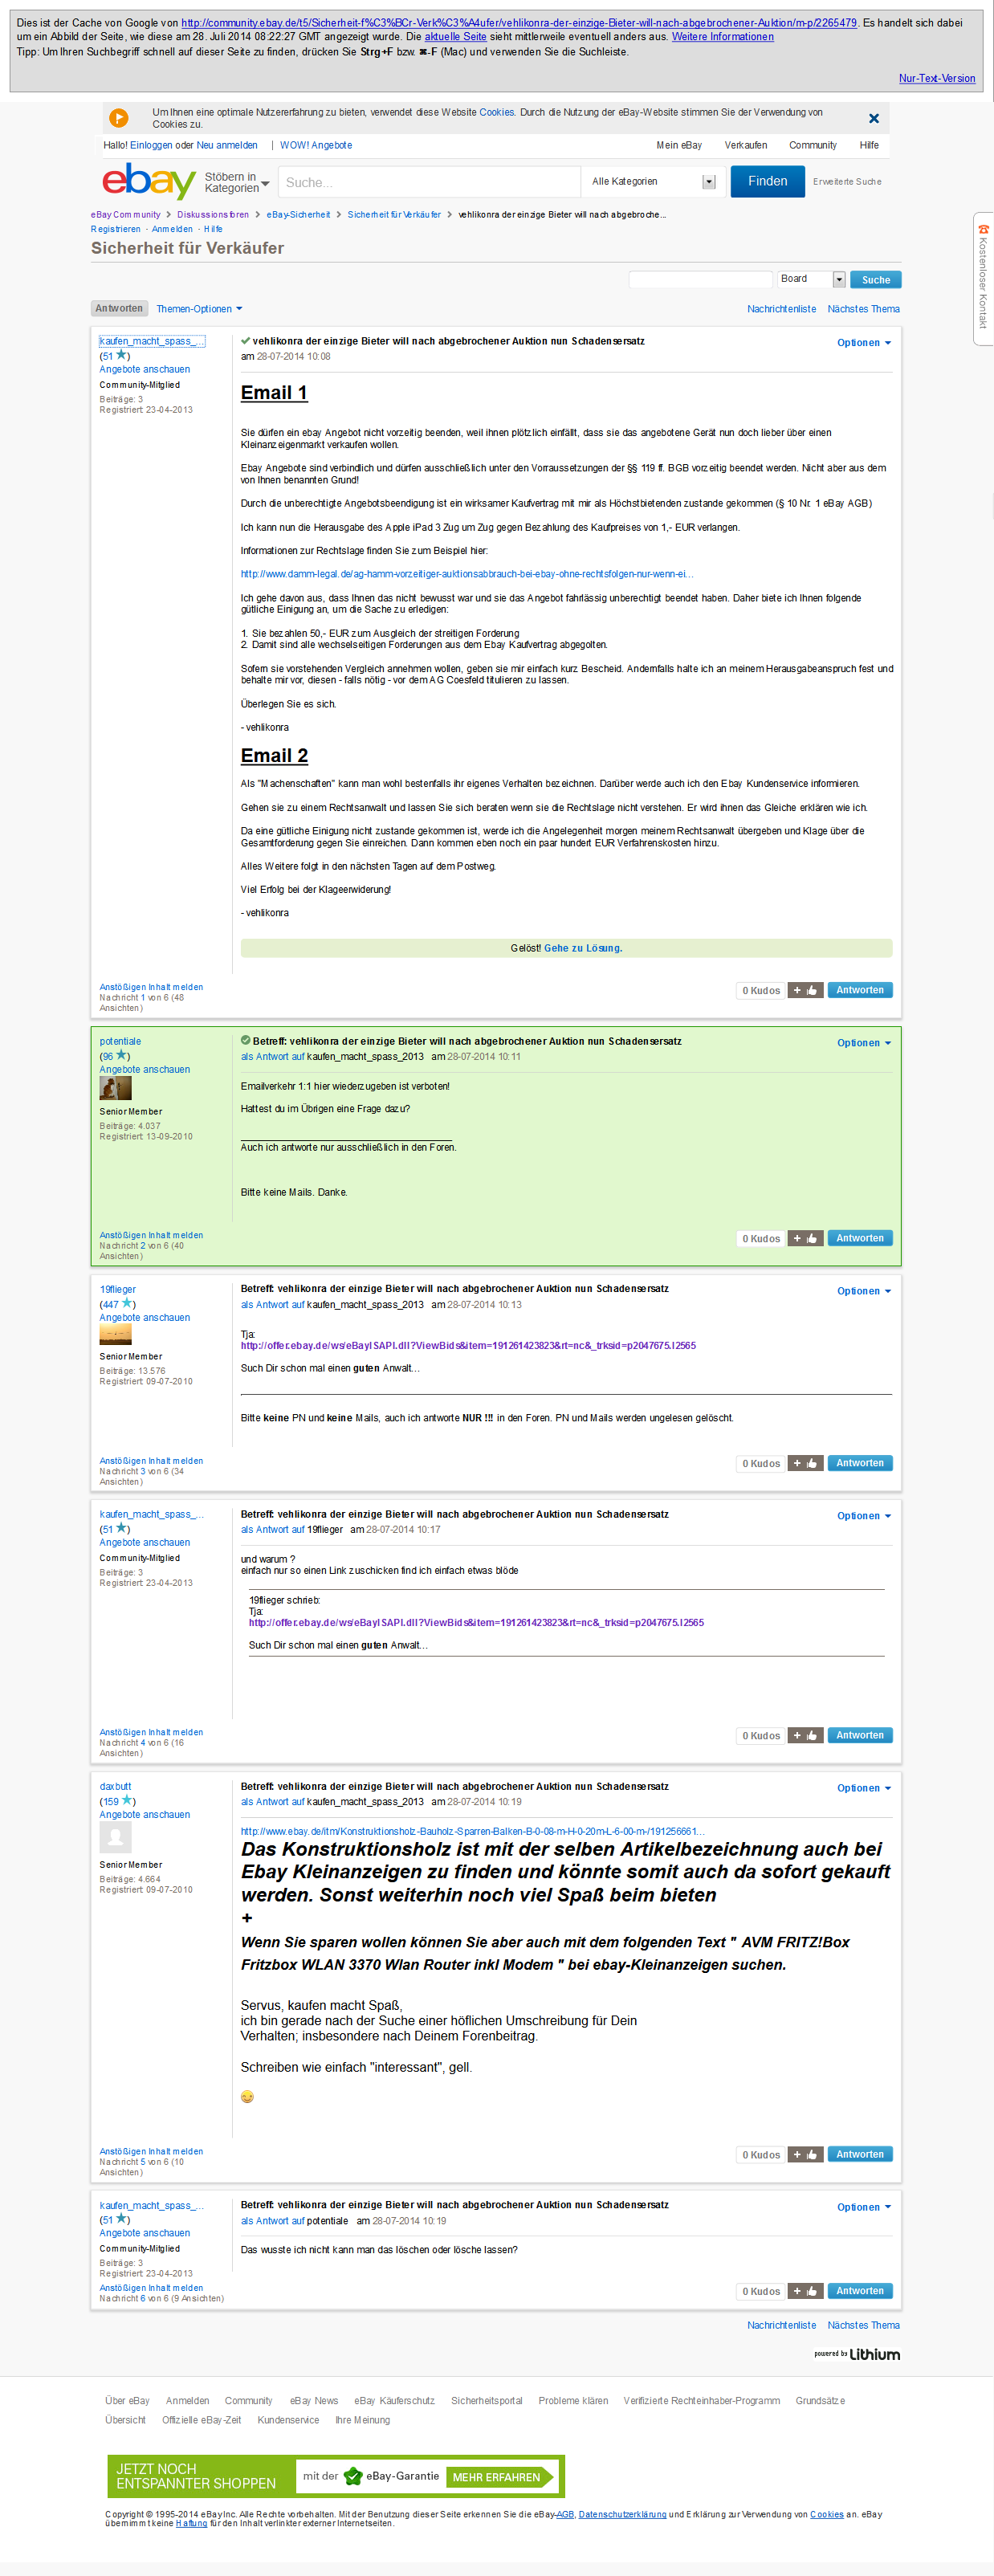994x2576 pixels.
Task: Click the Einloggen link
Action: (x=151, y=145)
